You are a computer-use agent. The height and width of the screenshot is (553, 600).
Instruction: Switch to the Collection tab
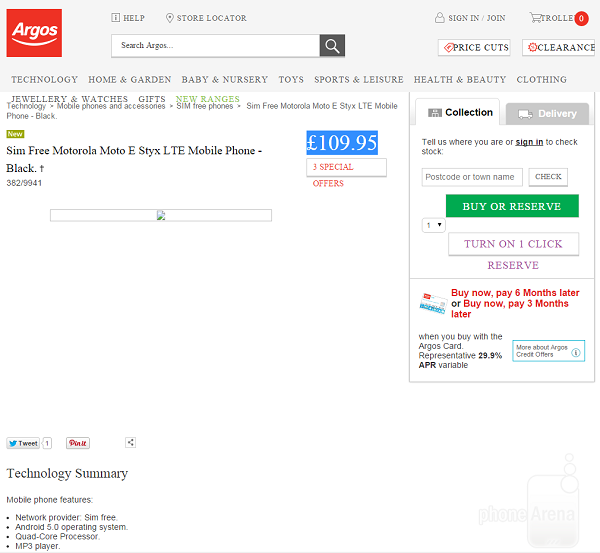(x=460, y=113)
